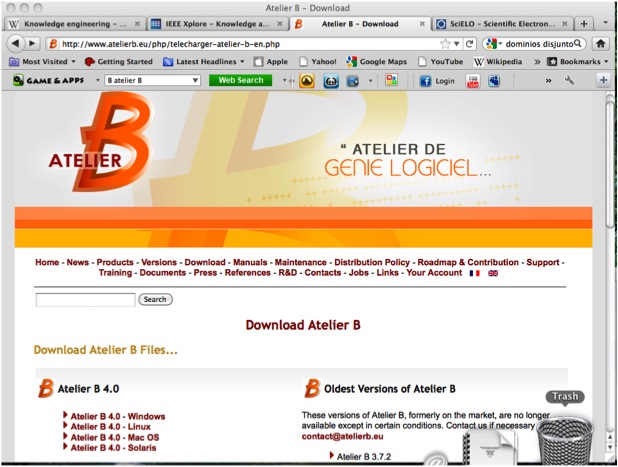Click the site search text field
618x467 pixels.
tap(85, 300)
